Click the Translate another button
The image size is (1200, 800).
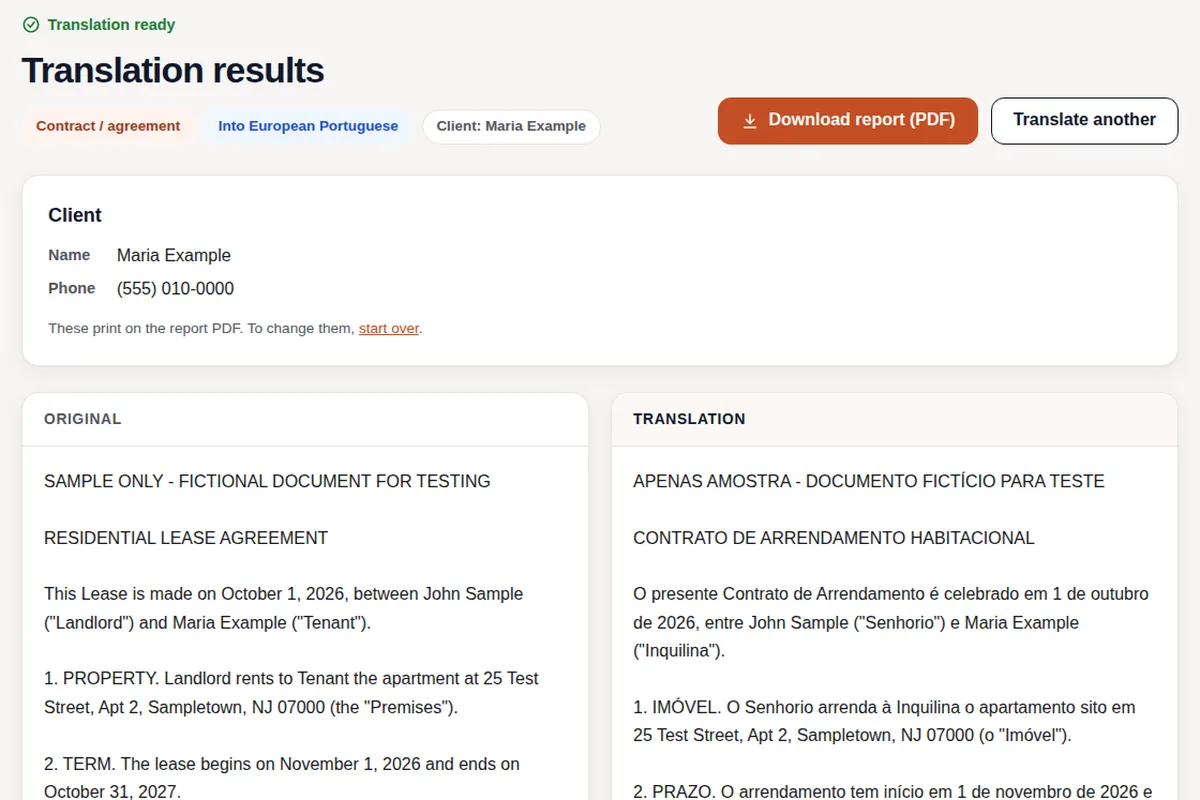tap(1084, 120)
